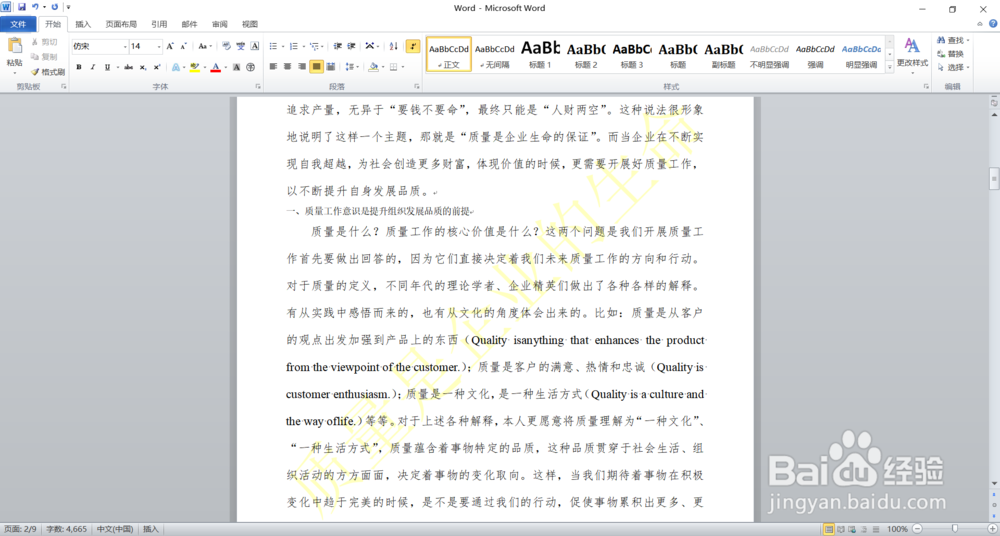Click the Paste (粘贴) icon
Image resolution: width=1000 pixels, height=536 pixels.
[14, 46]
